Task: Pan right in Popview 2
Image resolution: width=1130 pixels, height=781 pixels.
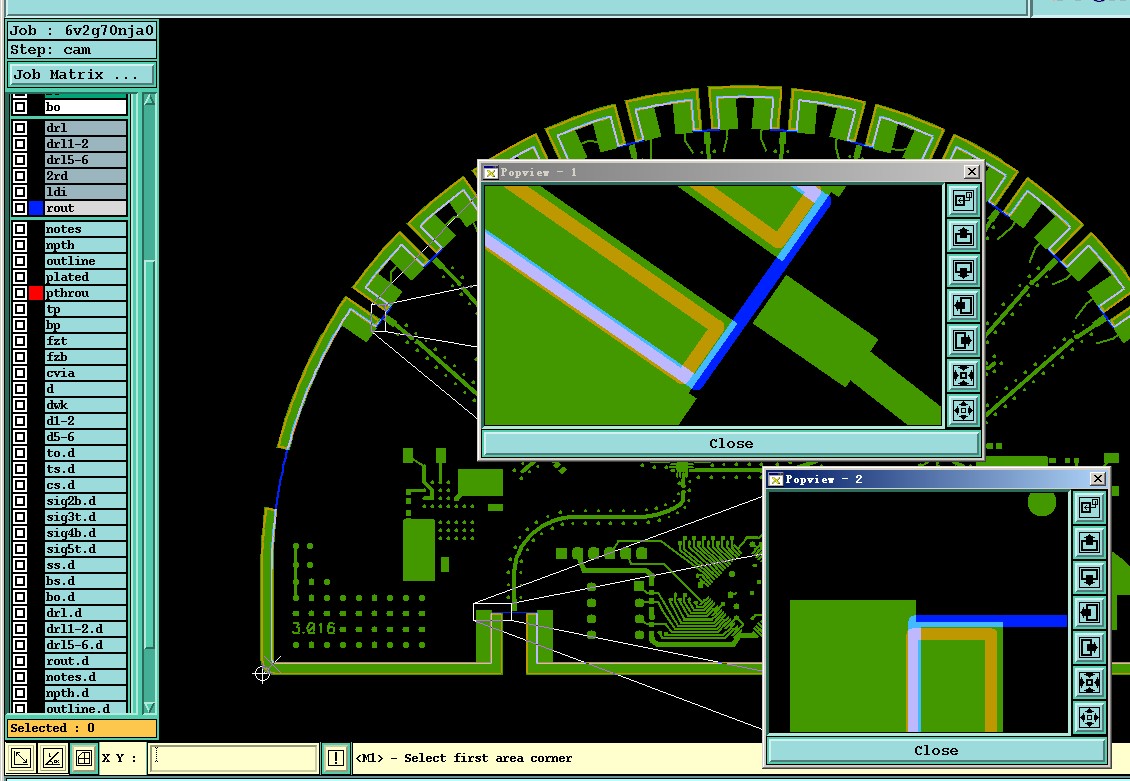Action: coord(1089,647)
